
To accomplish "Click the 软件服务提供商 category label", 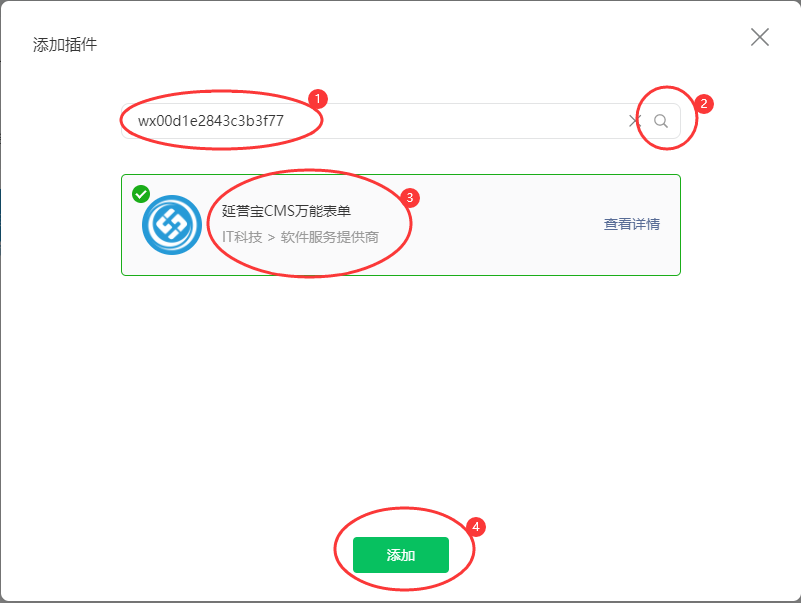I will (329, 237).
